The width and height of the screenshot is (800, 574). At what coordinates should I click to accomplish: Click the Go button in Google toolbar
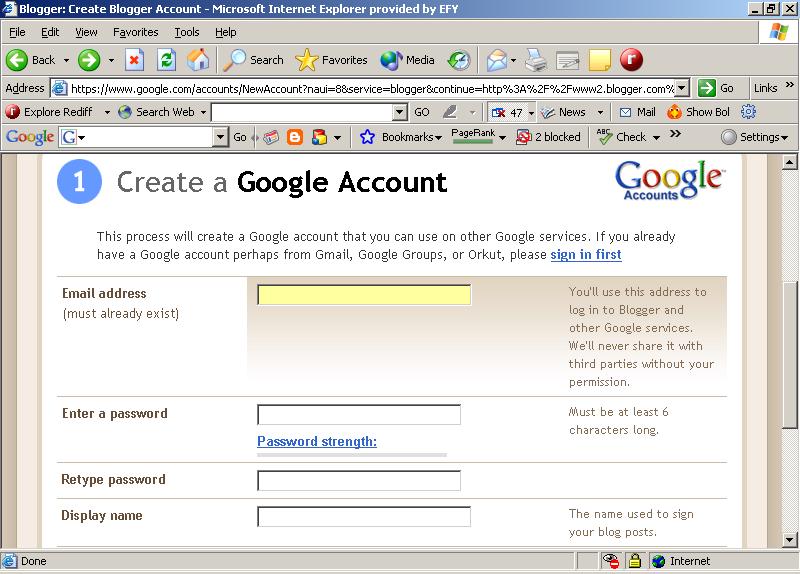click(x=240, y=137)
